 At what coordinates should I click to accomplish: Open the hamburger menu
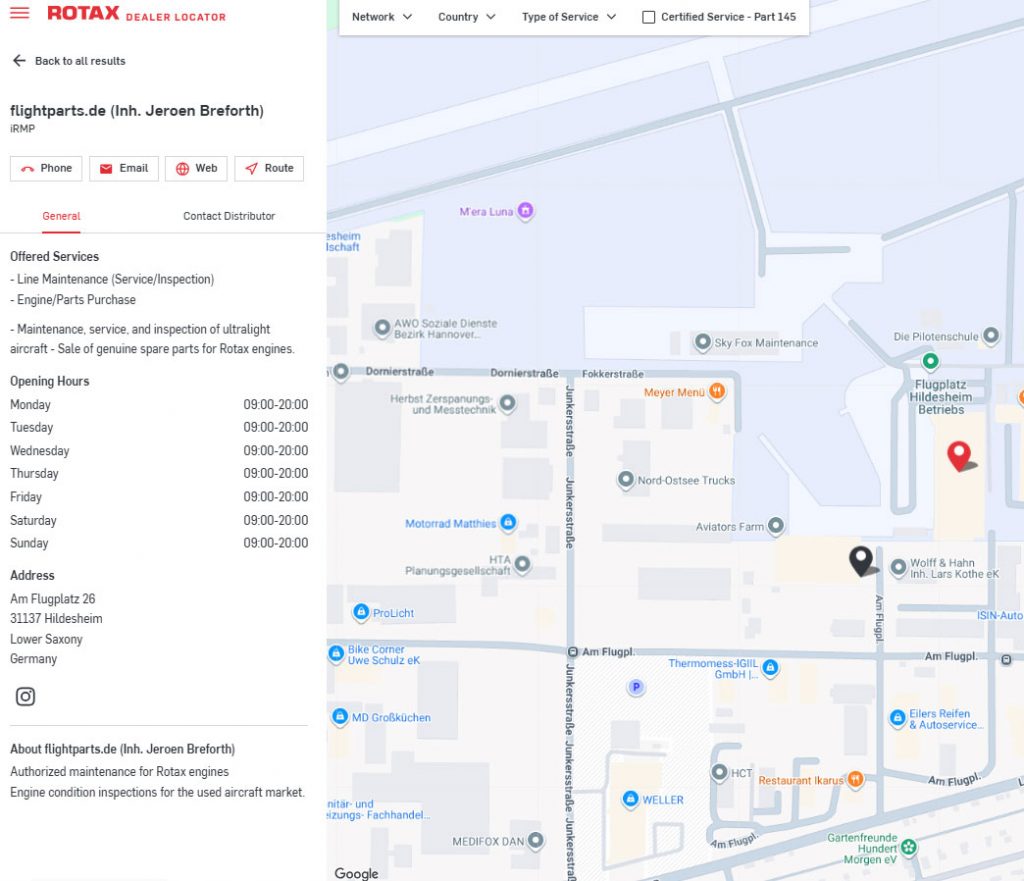[x=20, y=13]
